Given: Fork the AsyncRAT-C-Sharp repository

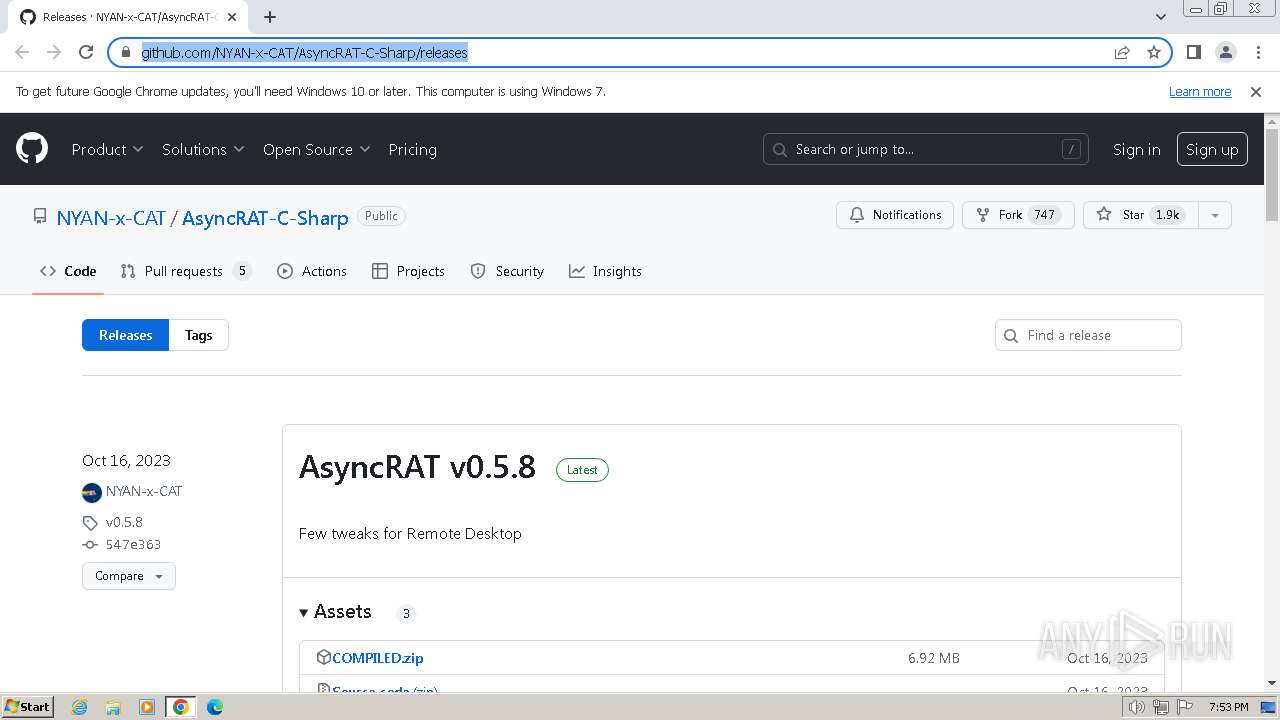Looking at the screenshot, I should click(1018, 215).
